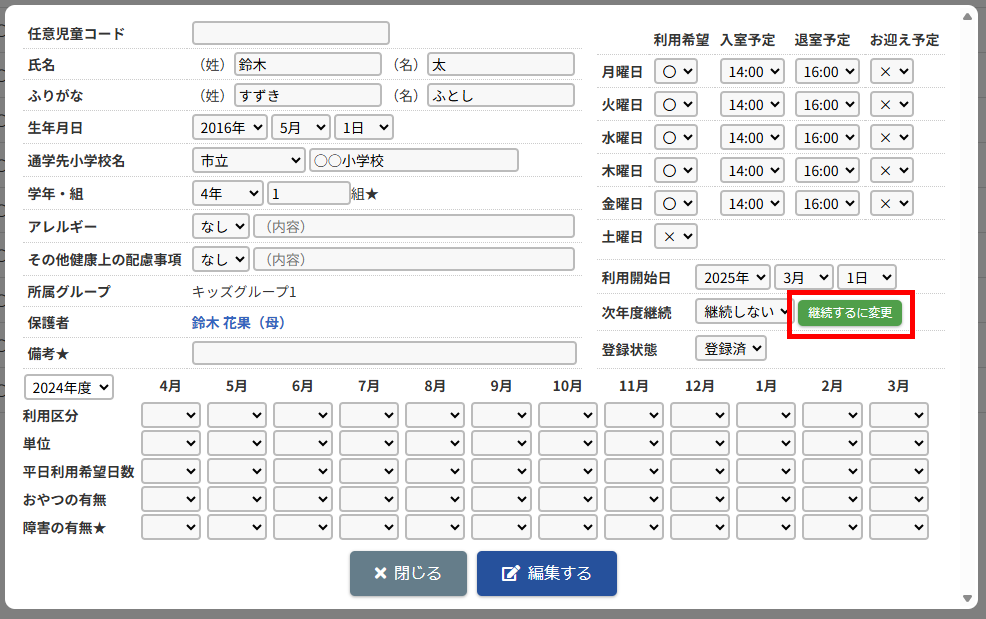The height and width of the screenshot is (619, 986).
Task: Click the ふりがな 姓 field with すずき
Action: point(307,96)
